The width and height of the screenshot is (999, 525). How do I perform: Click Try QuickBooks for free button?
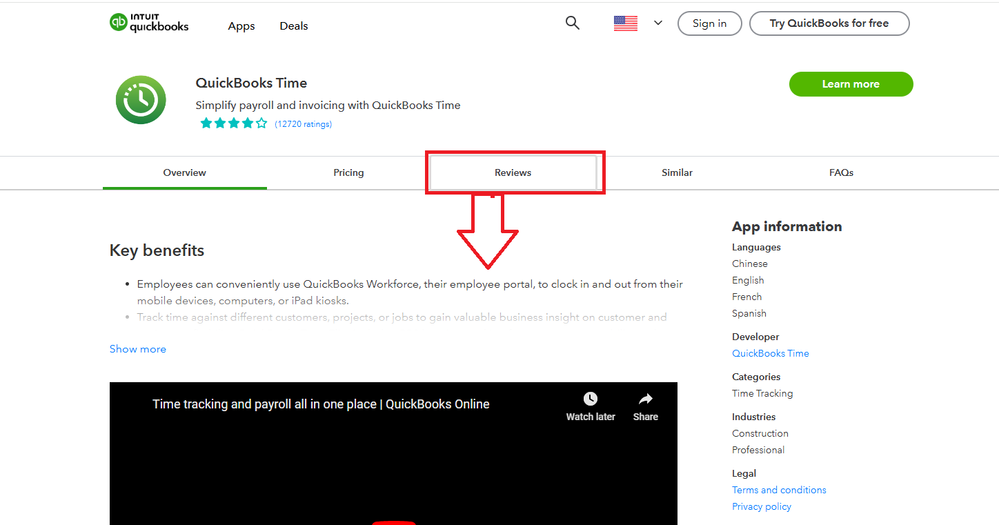tap(829, 24)
